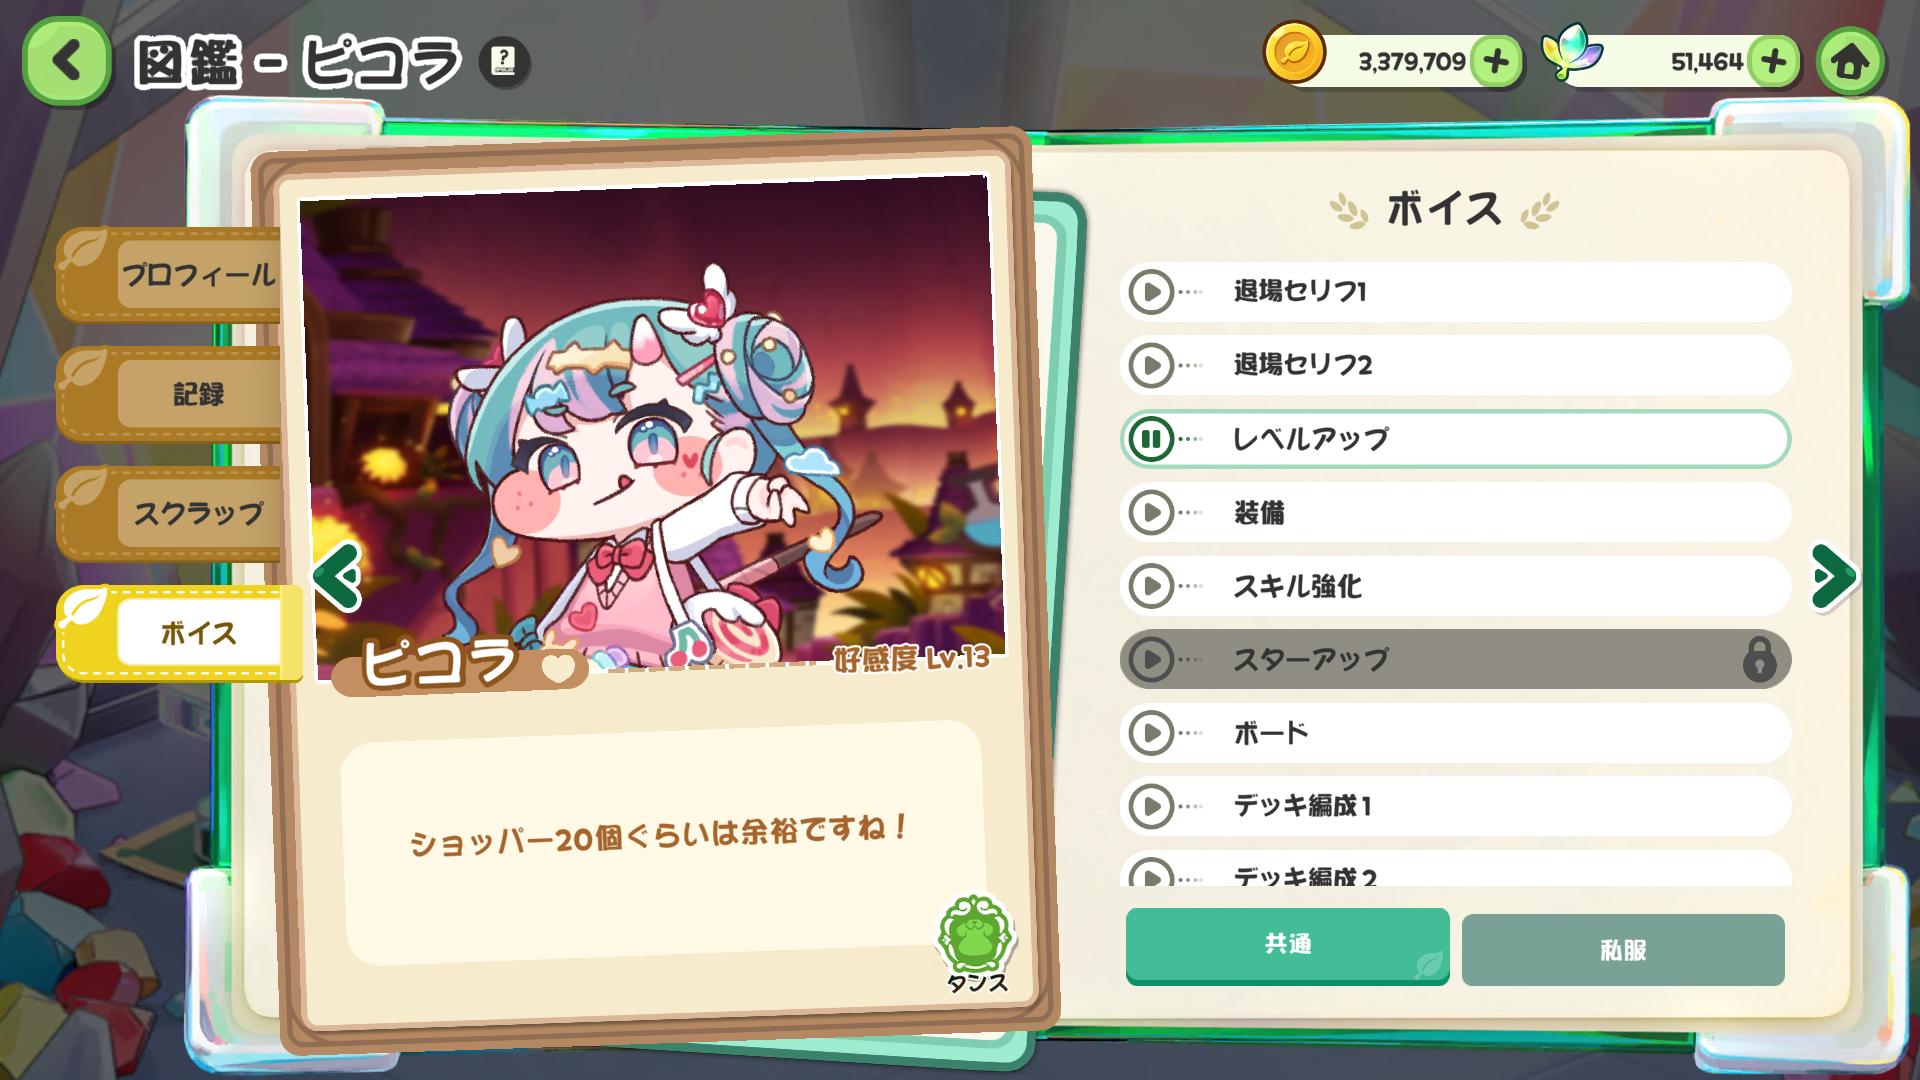This screenshot has height=1080, width=1920.
Task: Open the help icon beside 図鑑 - ピコラ title
Action: point(505,62)
